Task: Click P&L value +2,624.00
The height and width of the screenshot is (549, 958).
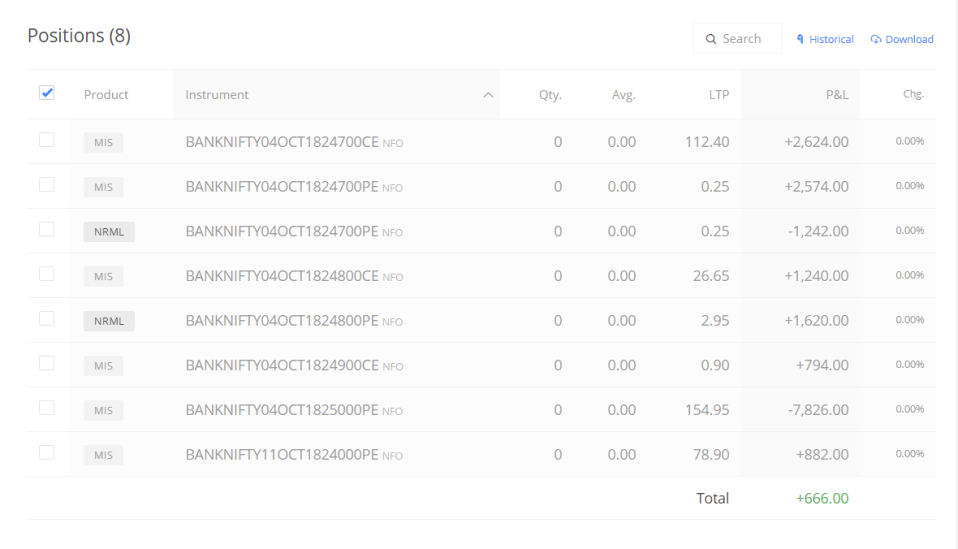Action: (816, 142)
